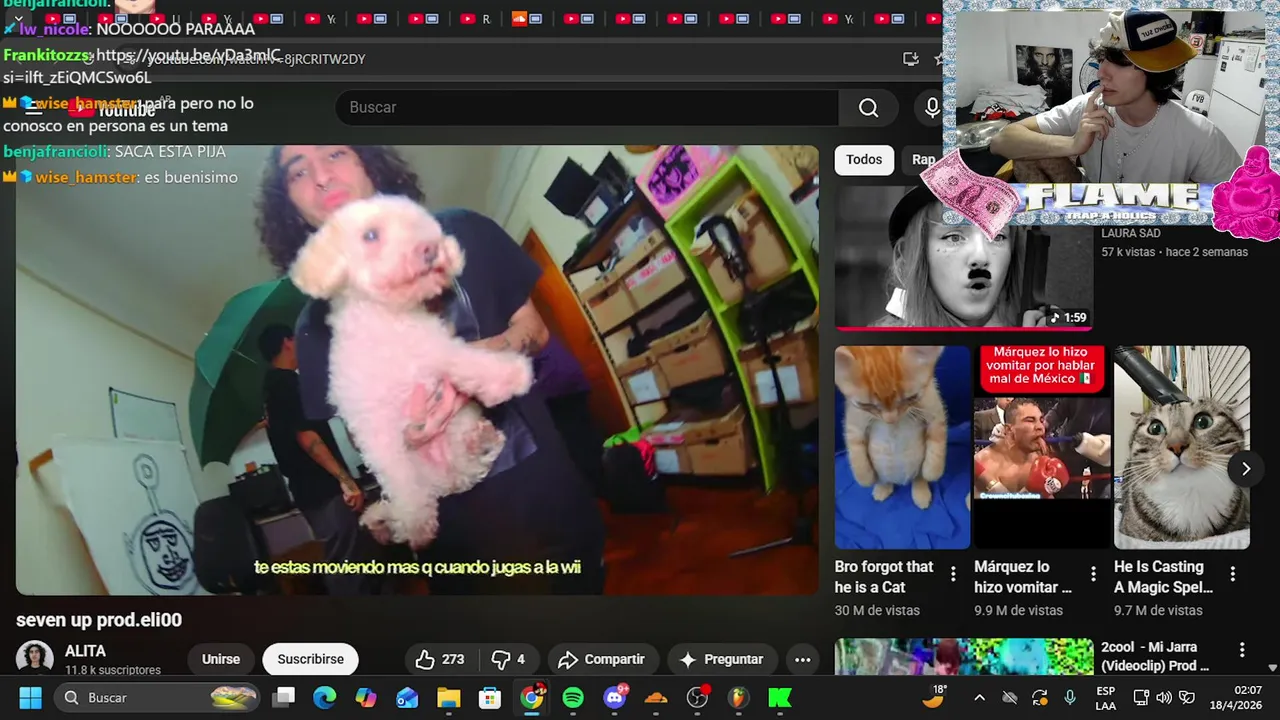This screenshot has height=720, width=1280.
Task: Like the video with 273 likes
Action: pos(440,659)
